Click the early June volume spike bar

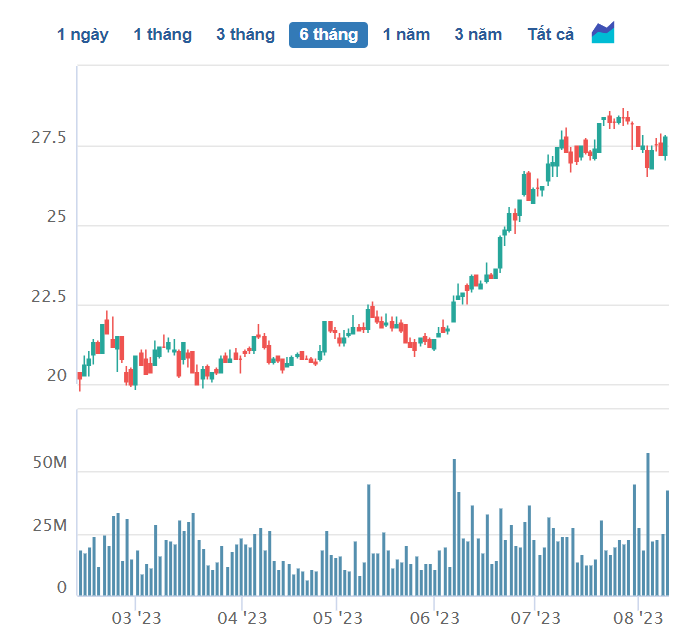pos(454,527)
